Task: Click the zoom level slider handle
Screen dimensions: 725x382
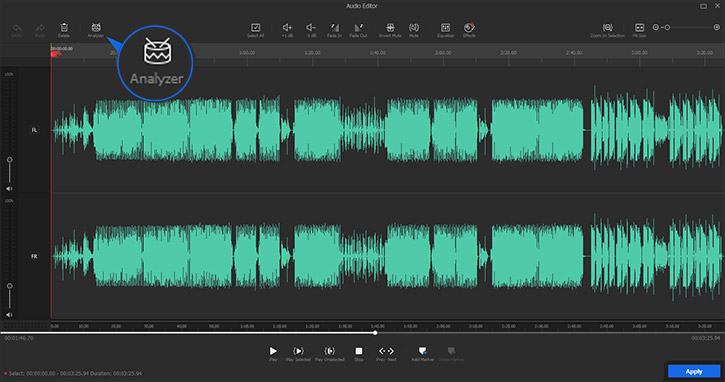Action: pyautogui.click(x=667, y=27)
